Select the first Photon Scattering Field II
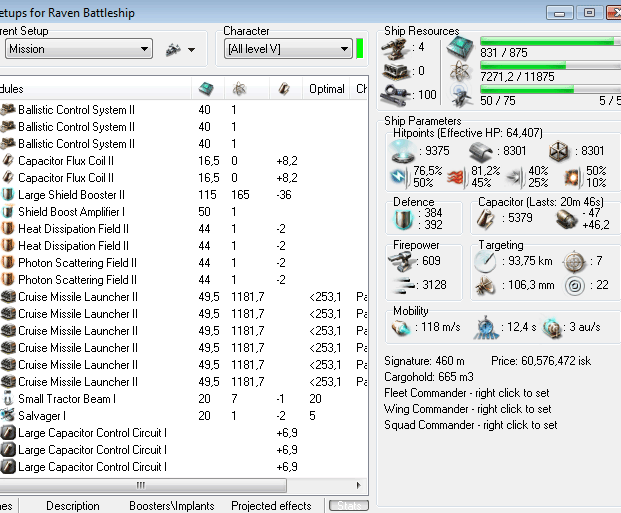621x513 pixels. (184, 263)
